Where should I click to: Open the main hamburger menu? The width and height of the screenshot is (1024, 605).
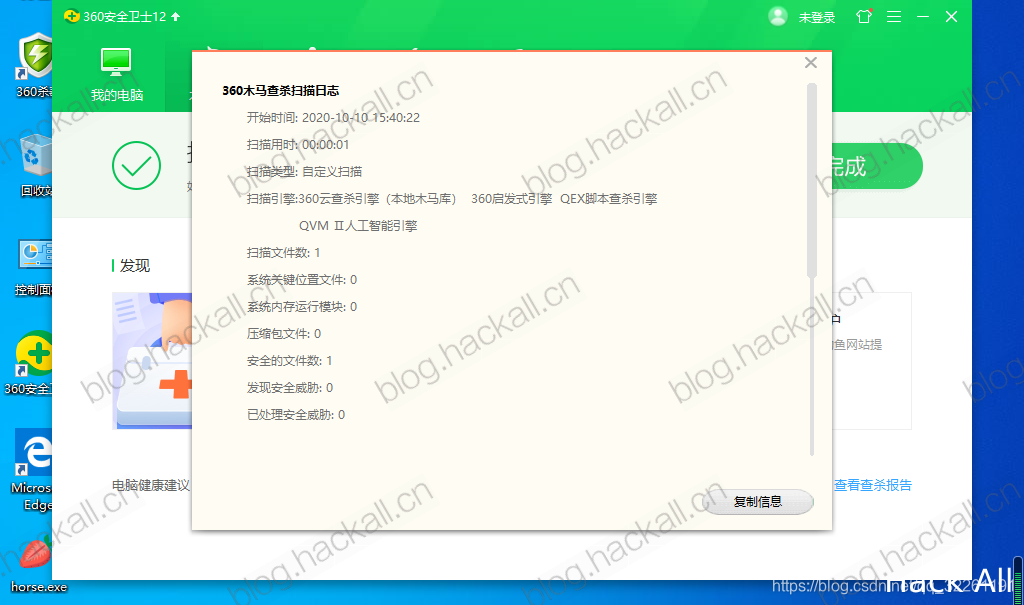pos(894,17)
